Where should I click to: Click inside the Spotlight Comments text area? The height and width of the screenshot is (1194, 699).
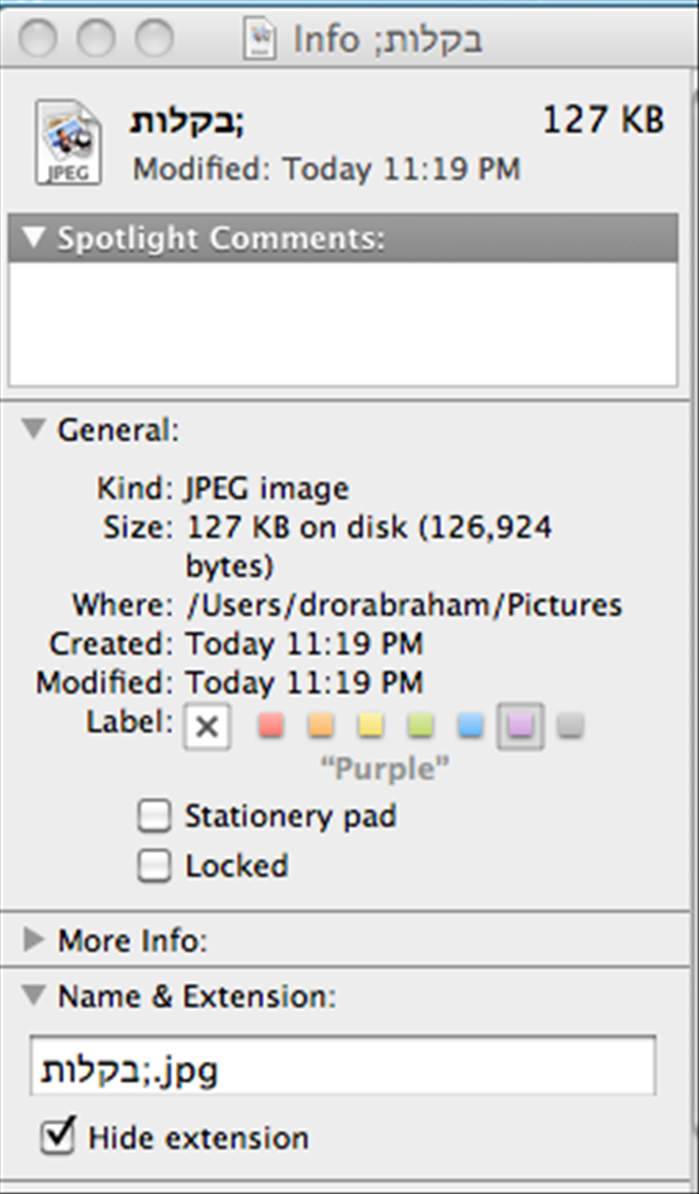click(343, 324)
